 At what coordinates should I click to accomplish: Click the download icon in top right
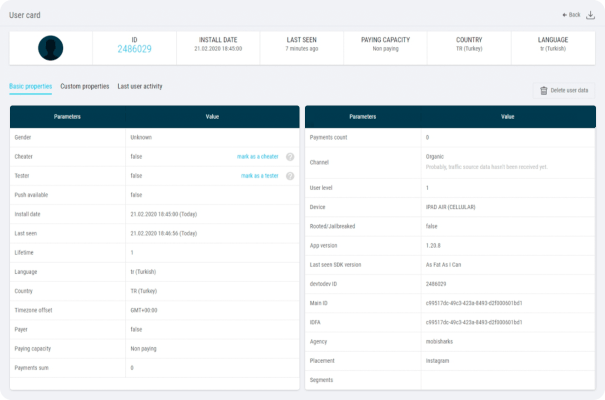590,15
